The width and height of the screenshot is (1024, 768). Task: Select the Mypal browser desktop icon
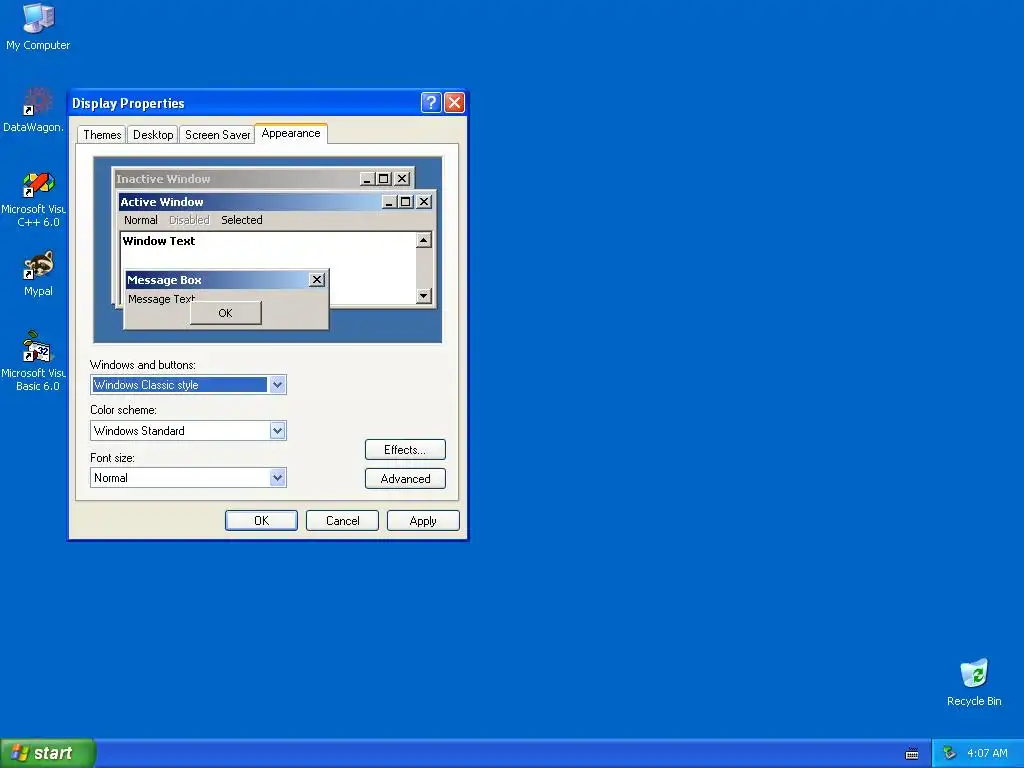point(38,273)
